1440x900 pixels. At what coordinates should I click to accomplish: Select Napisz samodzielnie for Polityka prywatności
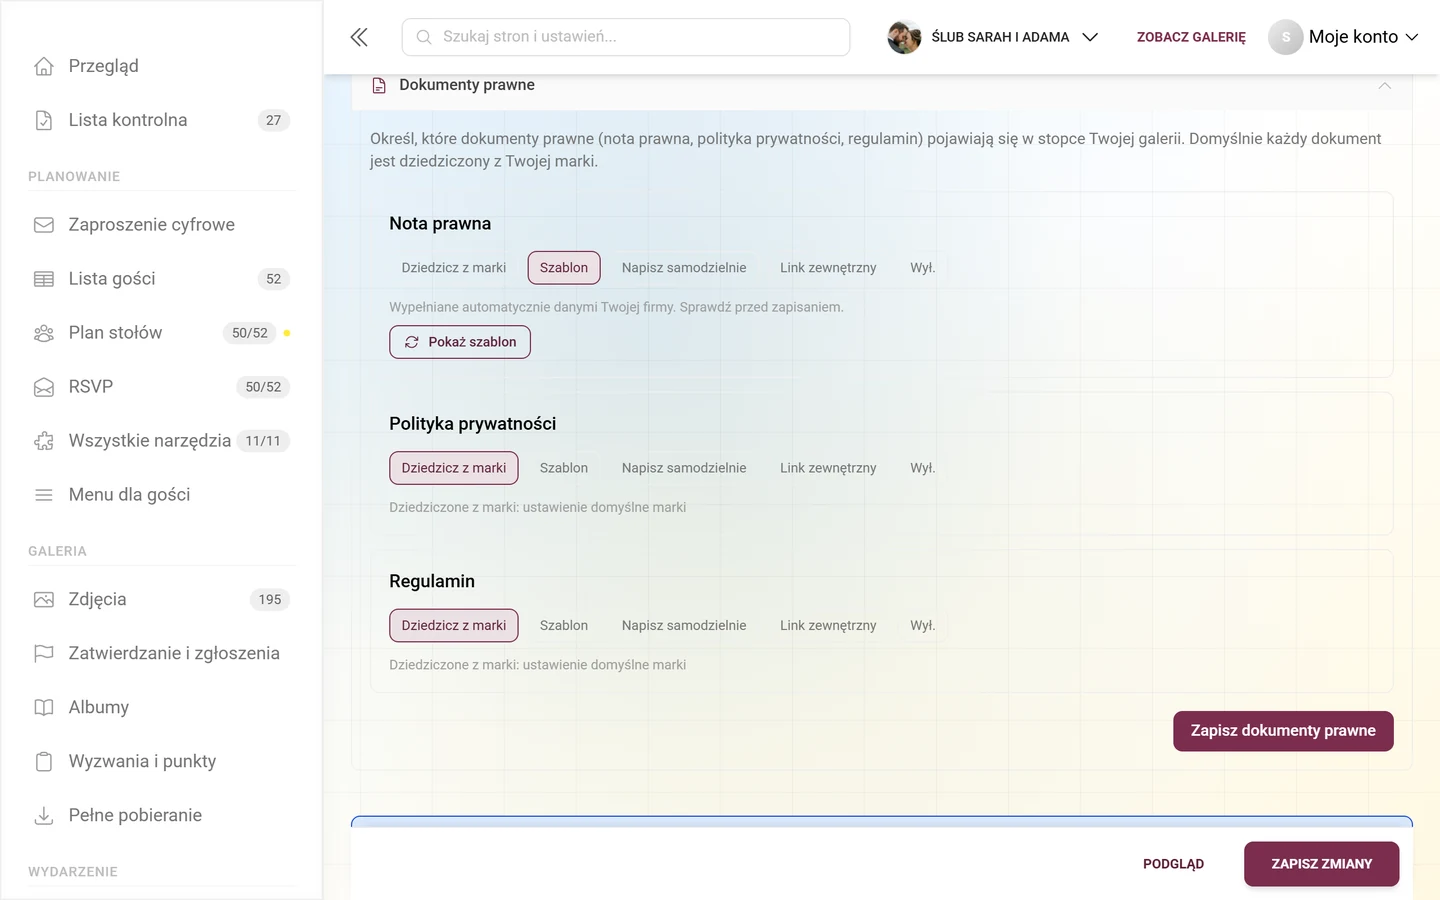684,468
